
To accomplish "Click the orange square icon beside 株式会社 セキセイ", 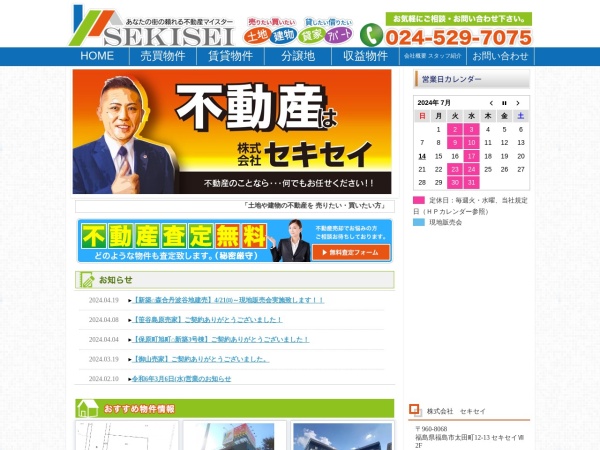I will (x=415, y=409).
